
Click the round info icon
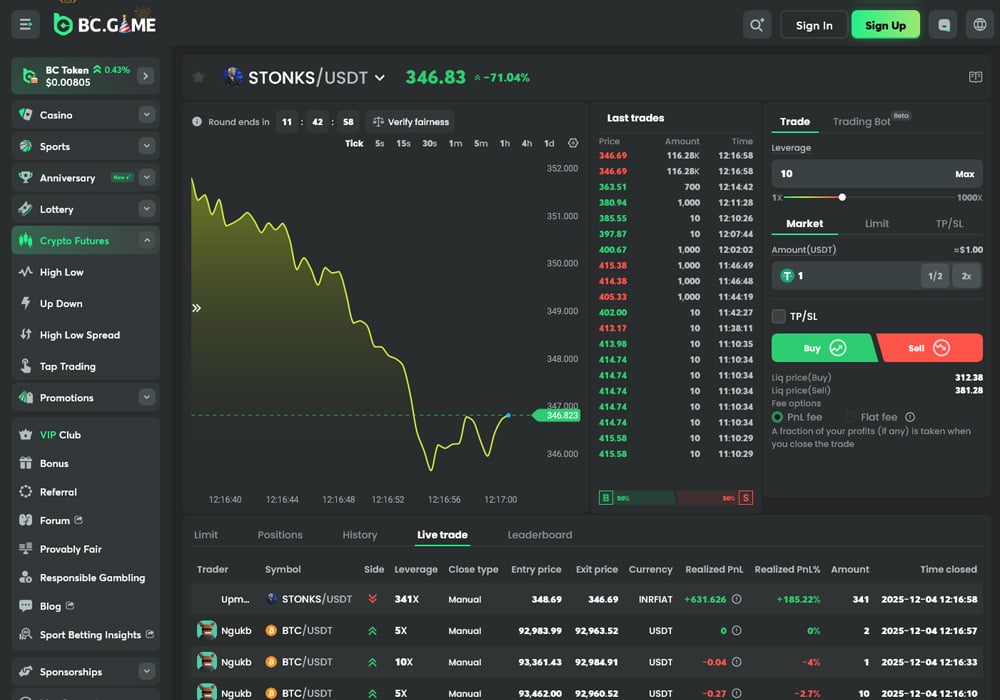coord(197,121)
